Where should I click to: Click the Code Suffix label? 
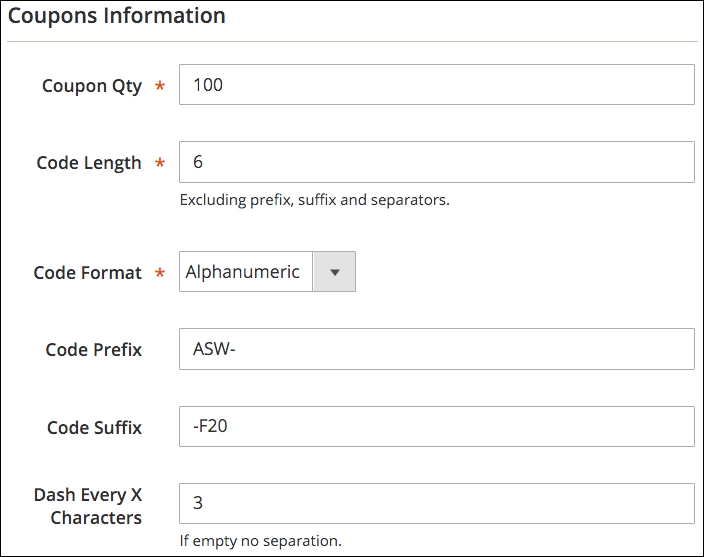[95, 428]
